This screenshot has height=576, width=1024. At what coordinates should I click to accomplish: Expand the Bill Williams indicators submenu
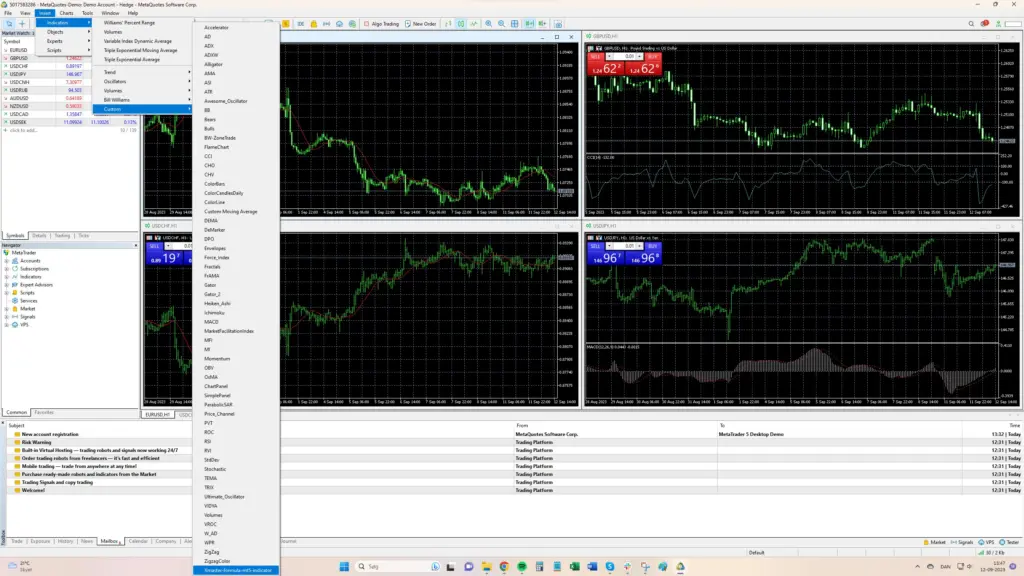[x=142, y=100]
